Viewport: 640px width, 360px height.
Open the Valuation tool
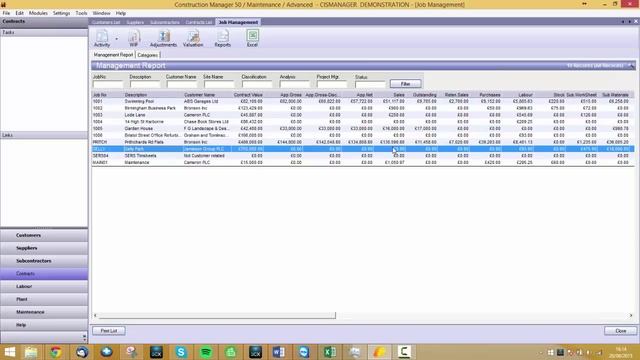pos(193,39)
